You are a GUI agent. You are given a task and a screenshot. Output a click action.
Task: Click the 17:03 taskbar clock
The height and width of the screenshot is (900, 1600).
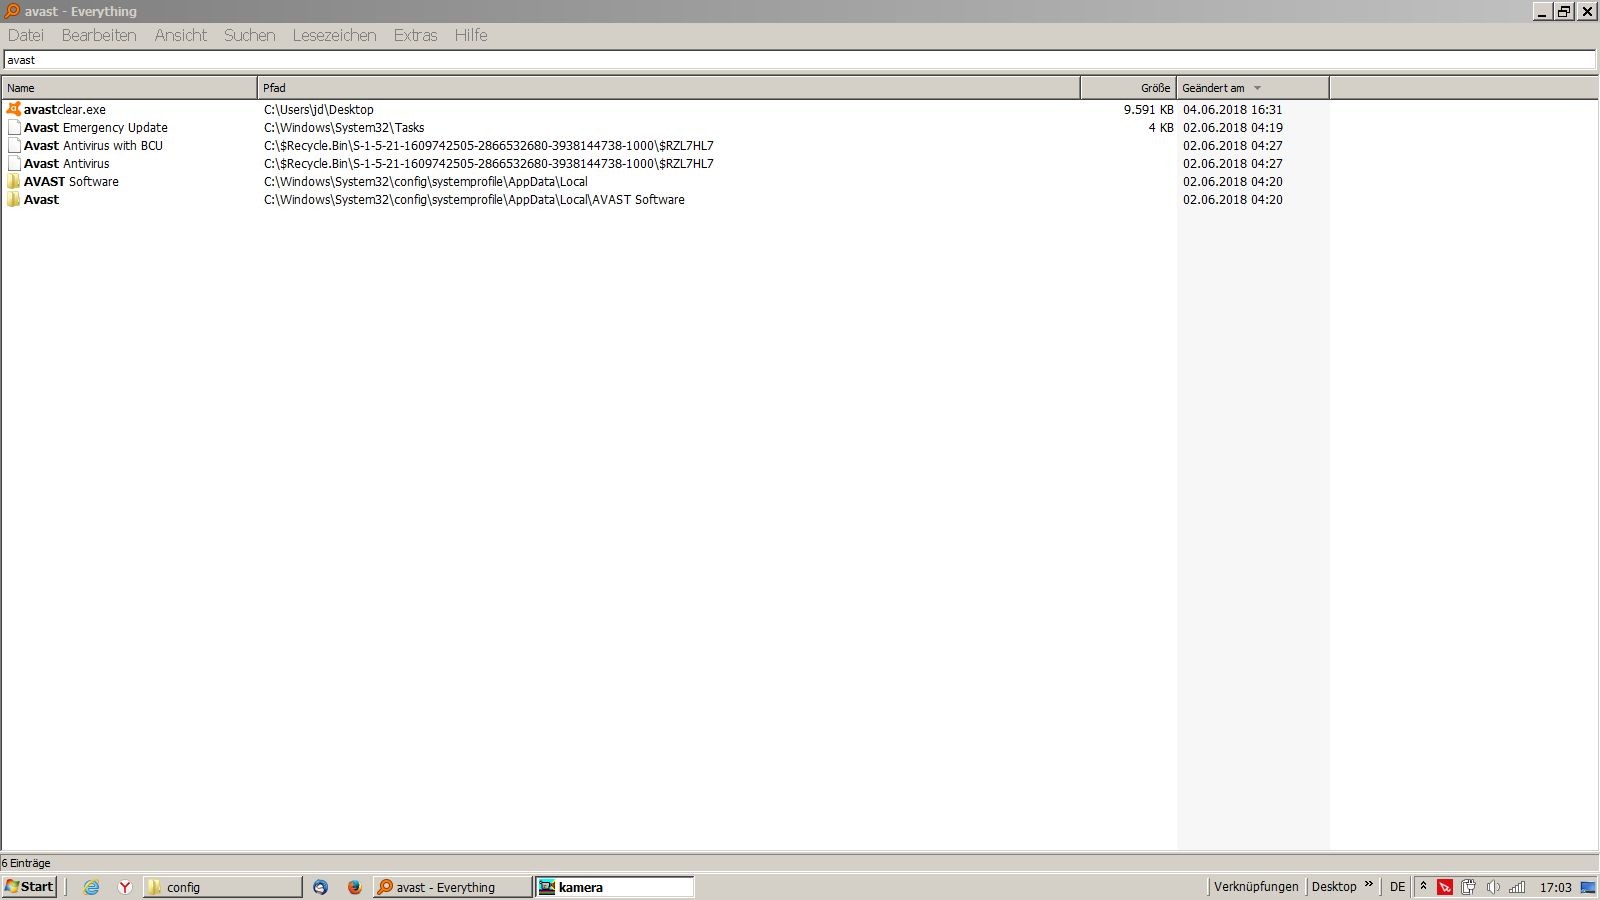click(x=1556, y=887)
